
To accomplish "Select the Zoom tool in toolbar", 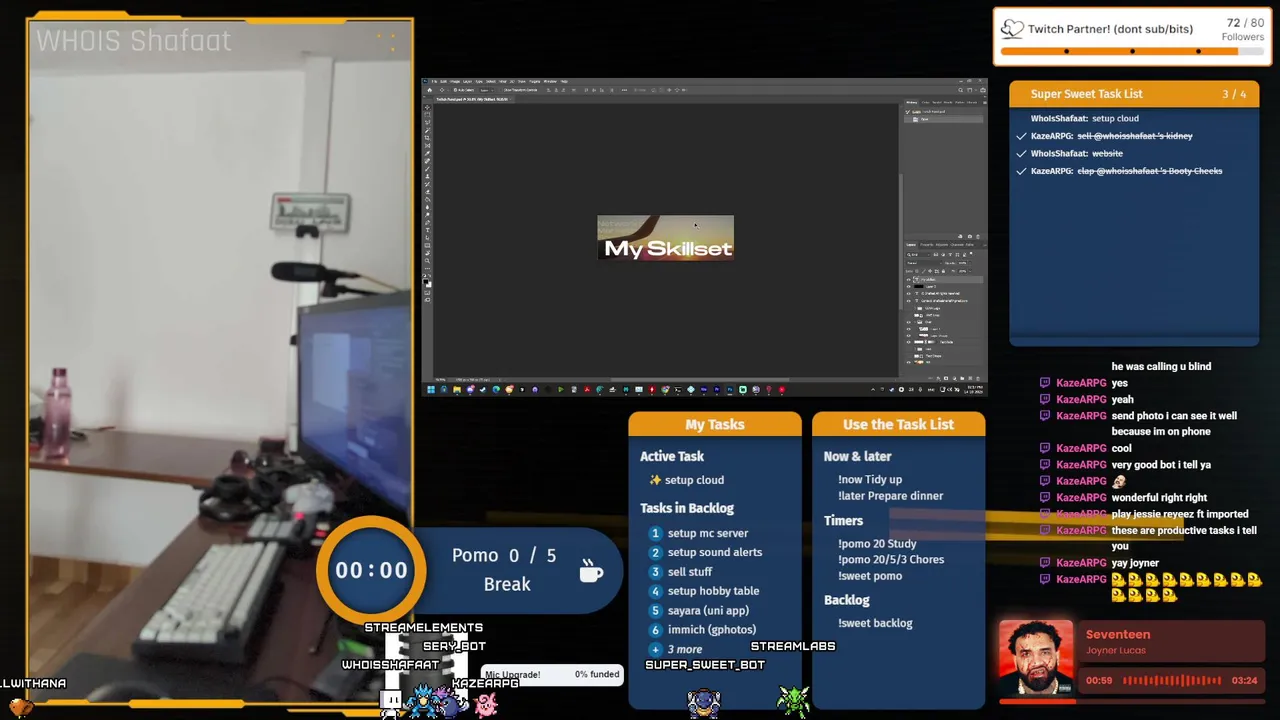I will [x=427, y=261].
